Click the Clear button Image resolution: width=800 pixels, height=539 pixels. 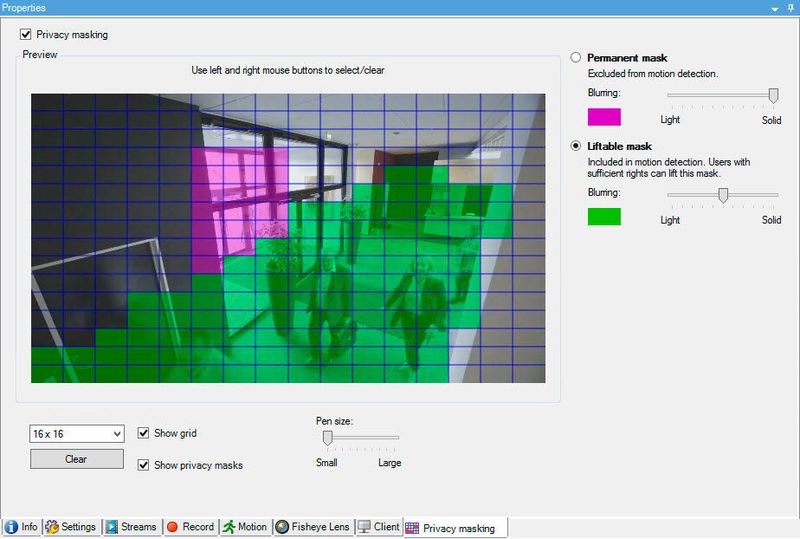coord(77,459)
